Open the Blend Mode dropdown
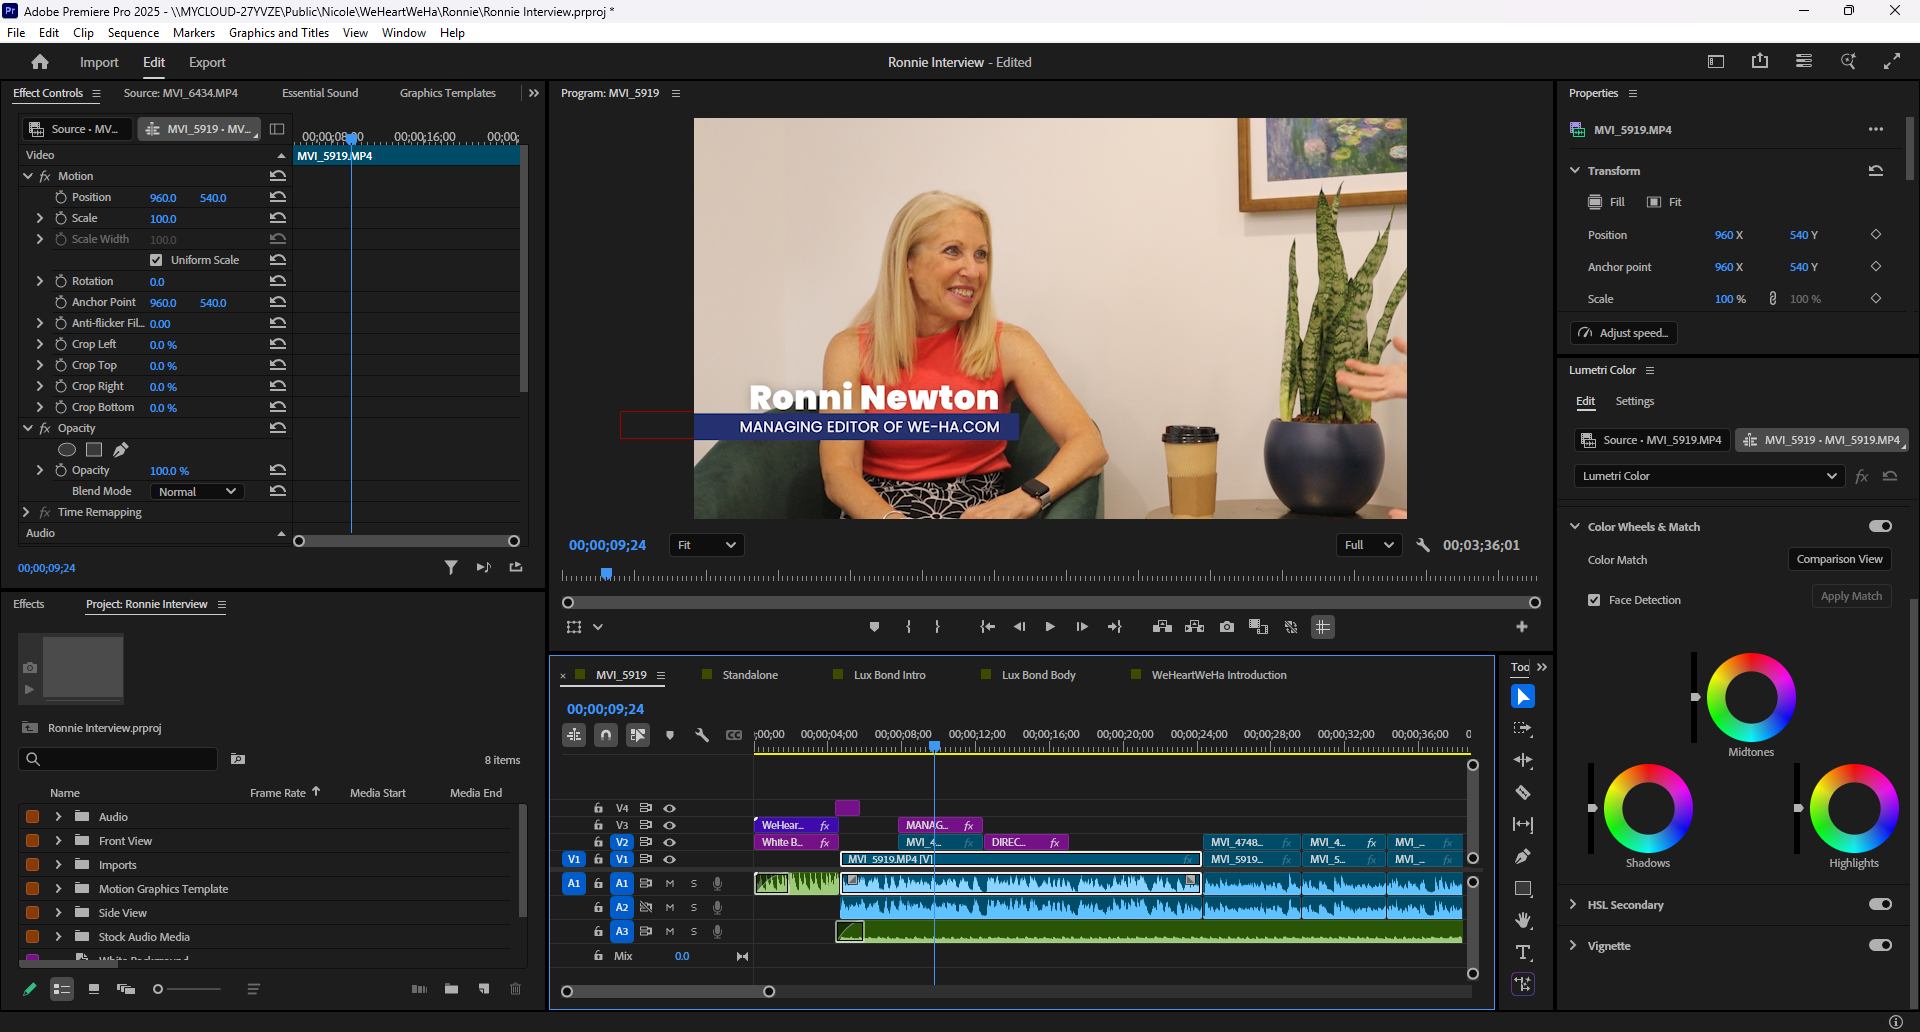Image resolution: width=1920 pixels, height=1032 pixels. pyautogui.click(x=197, y=491)
